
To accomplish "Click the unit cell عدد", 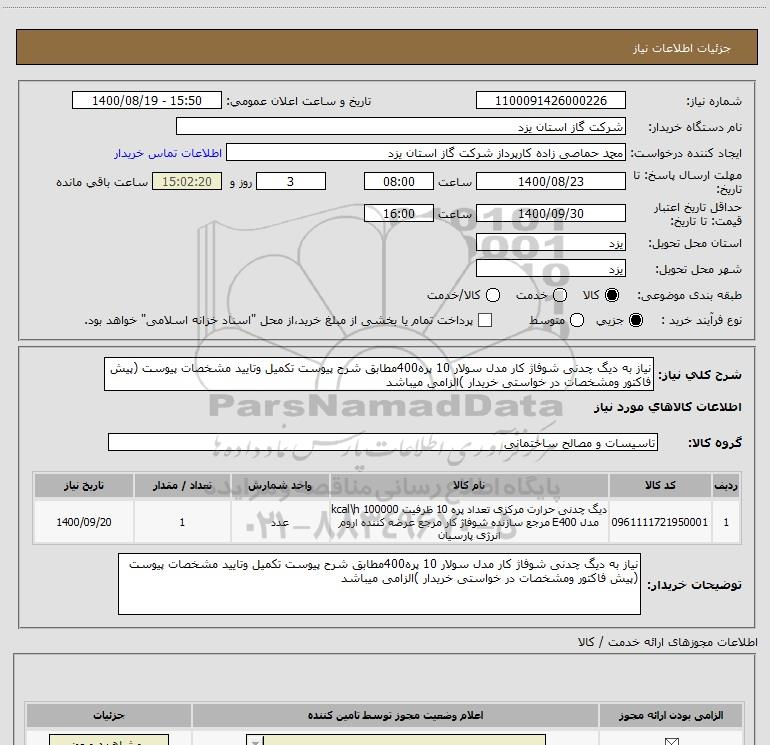I will tap(280, 522).
